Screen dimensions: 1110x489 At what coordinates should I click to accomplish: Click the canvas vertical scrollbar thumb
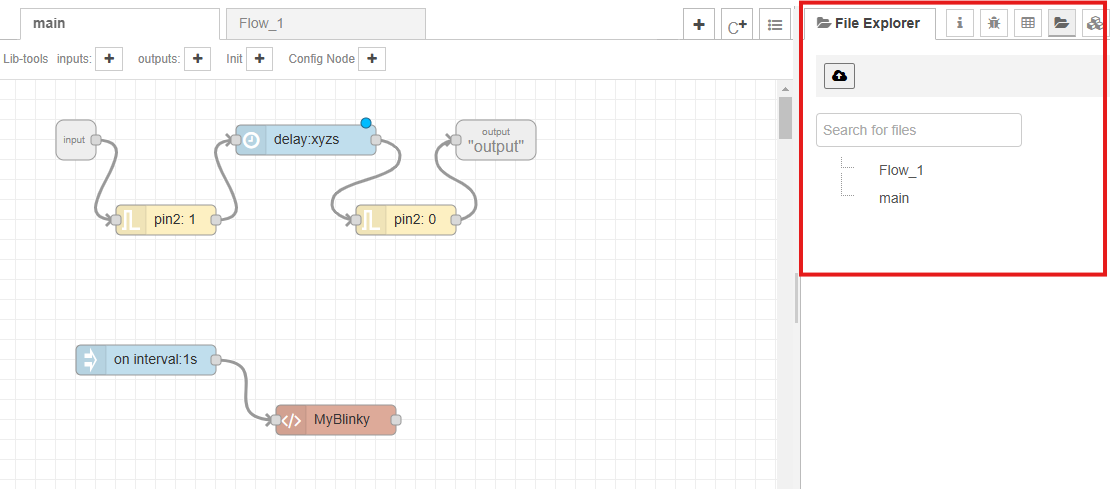pyautogui.click(x=785, y=117)
